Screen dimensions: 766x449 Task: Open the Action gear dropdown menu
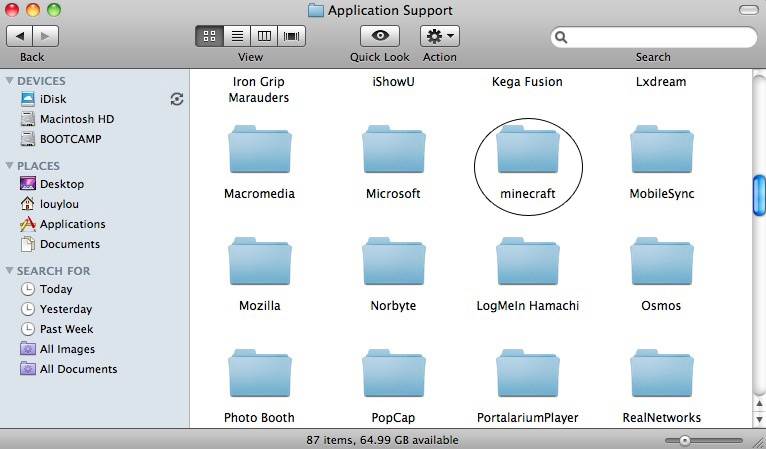[440, 36]
